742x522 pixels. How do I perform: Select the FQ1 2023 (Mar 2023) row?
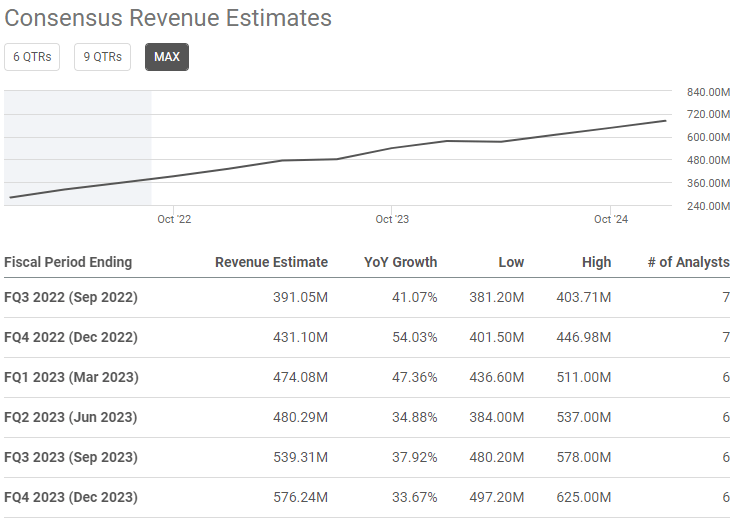pos(71,377)
